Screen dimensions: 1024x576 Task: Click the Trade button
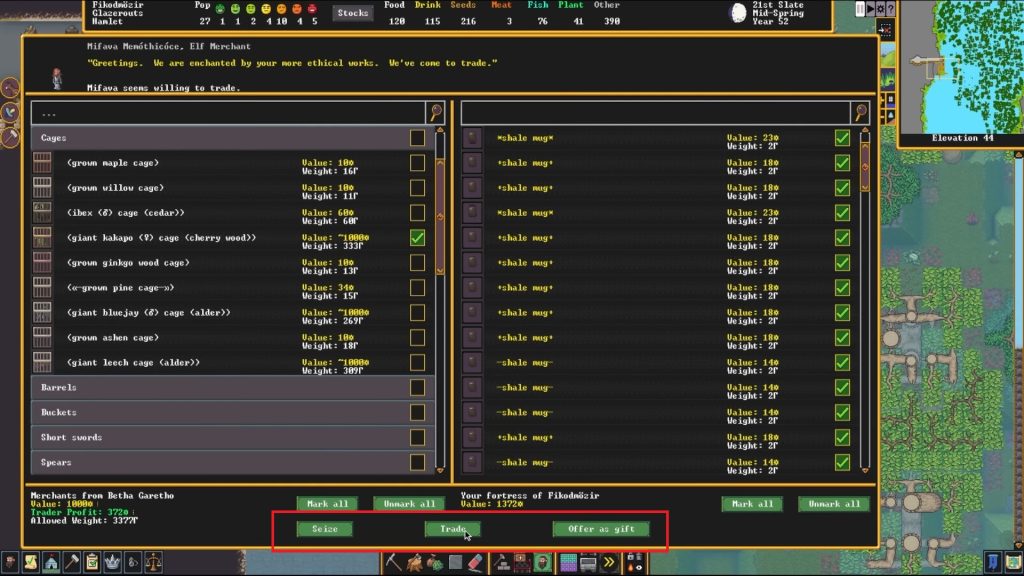tap(453, 529)
